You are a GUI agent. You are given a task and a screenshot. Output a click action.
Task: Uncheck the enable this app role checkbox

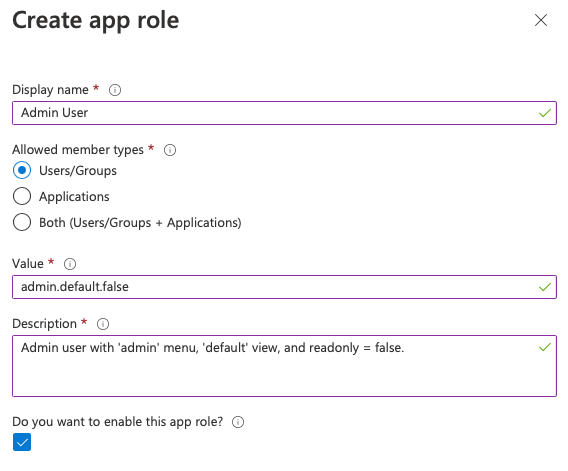pos(22,442)
